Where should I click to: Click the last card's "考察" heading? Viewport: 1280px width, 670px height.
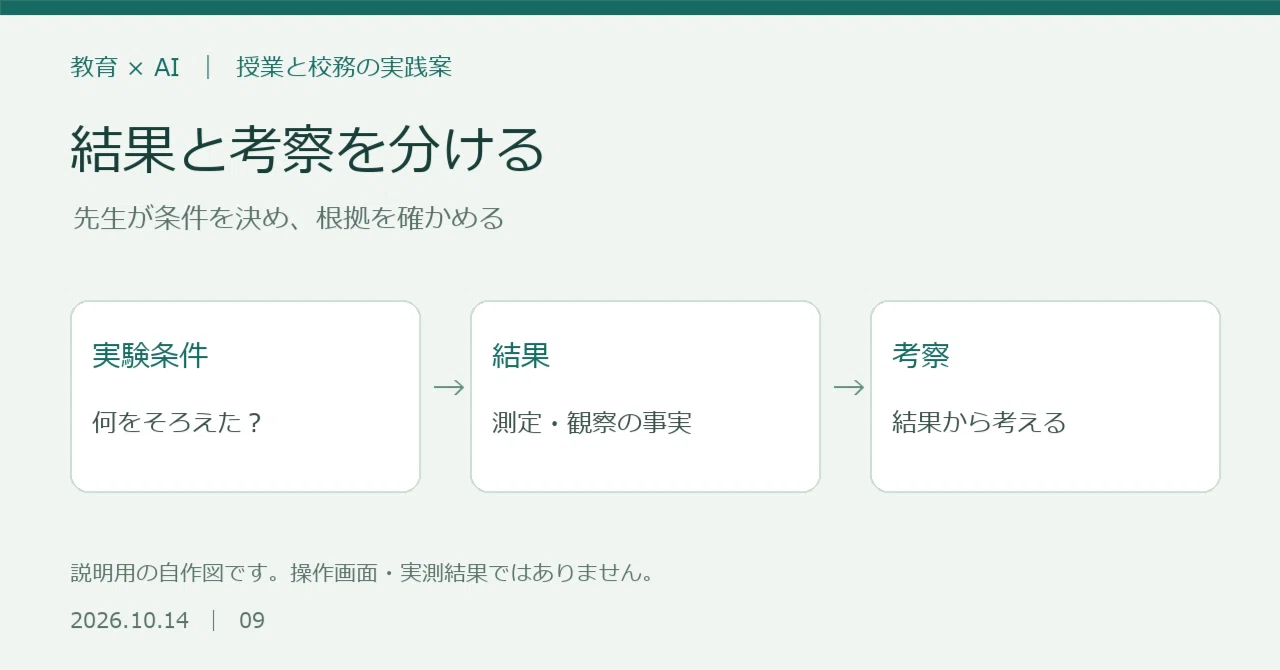[921, 355]
